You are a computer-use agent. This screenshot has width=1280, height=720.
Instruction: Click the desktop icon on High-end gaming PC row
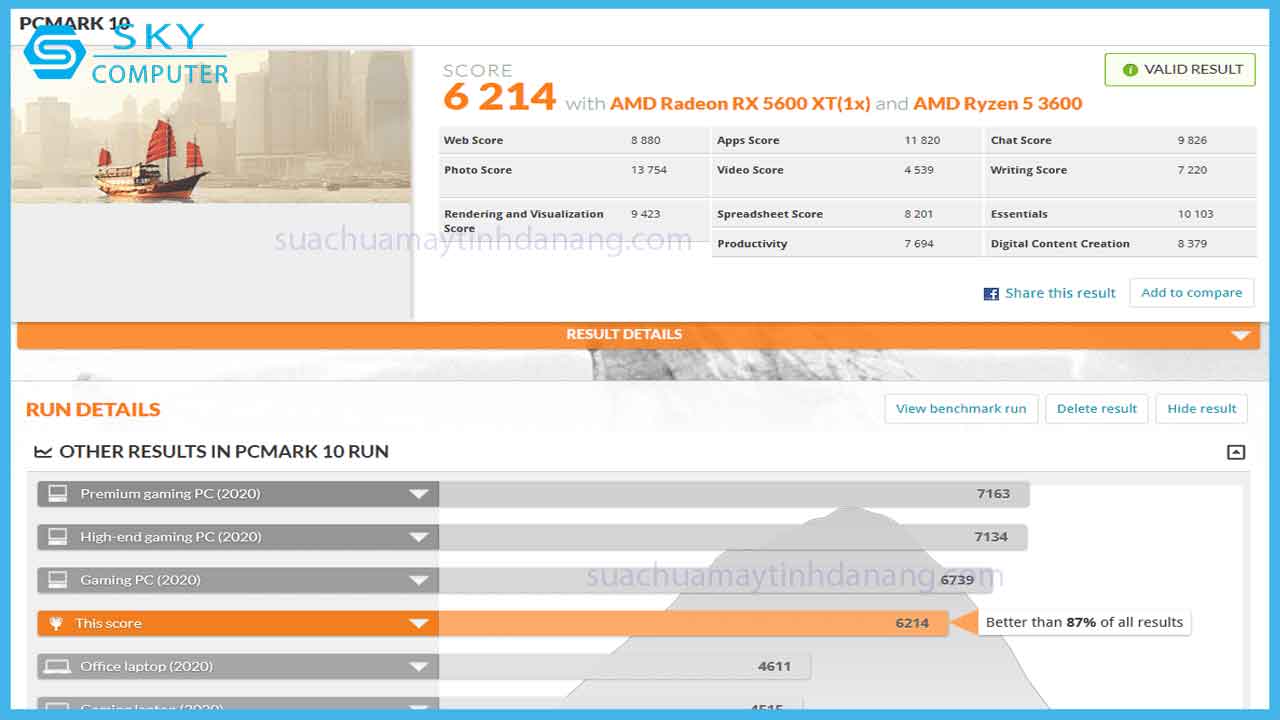pos(58,537)
